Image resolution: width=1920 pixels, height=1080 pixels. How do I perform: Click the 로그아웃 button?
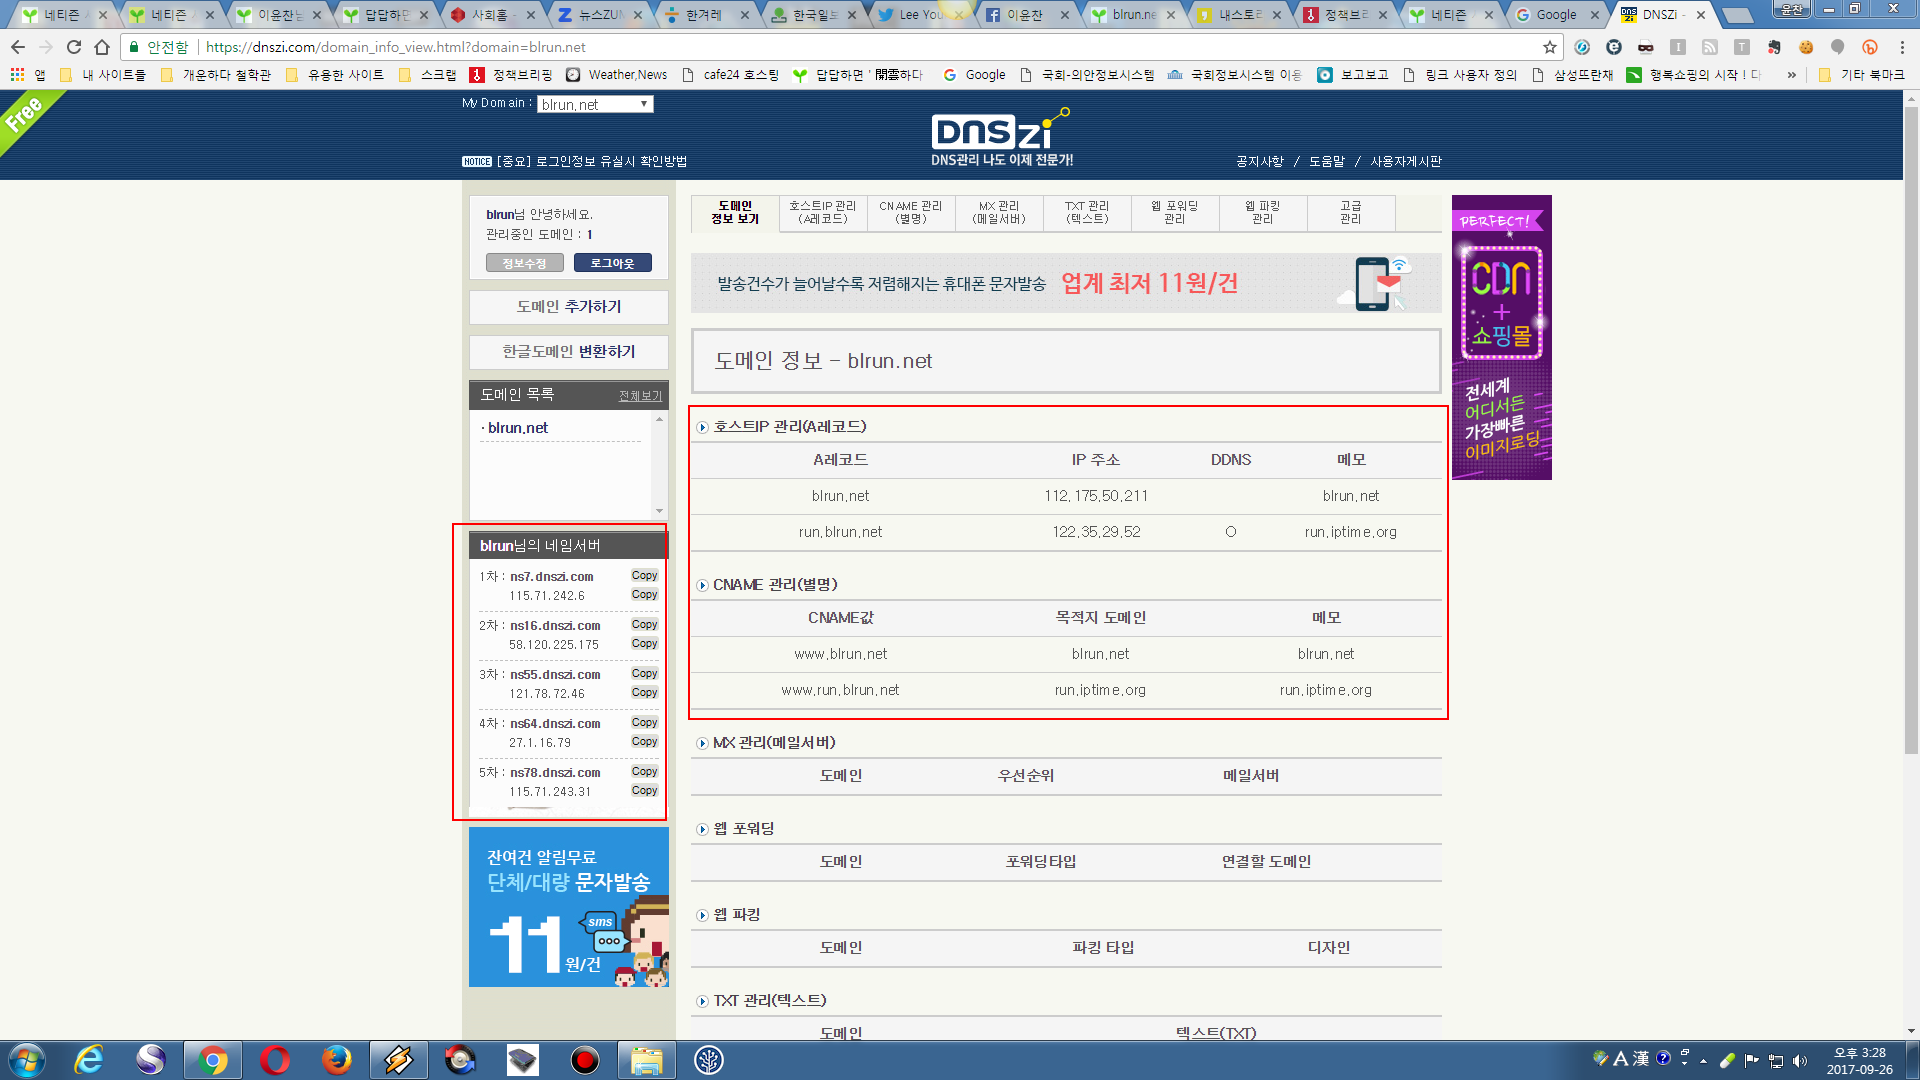click(613, 263)
